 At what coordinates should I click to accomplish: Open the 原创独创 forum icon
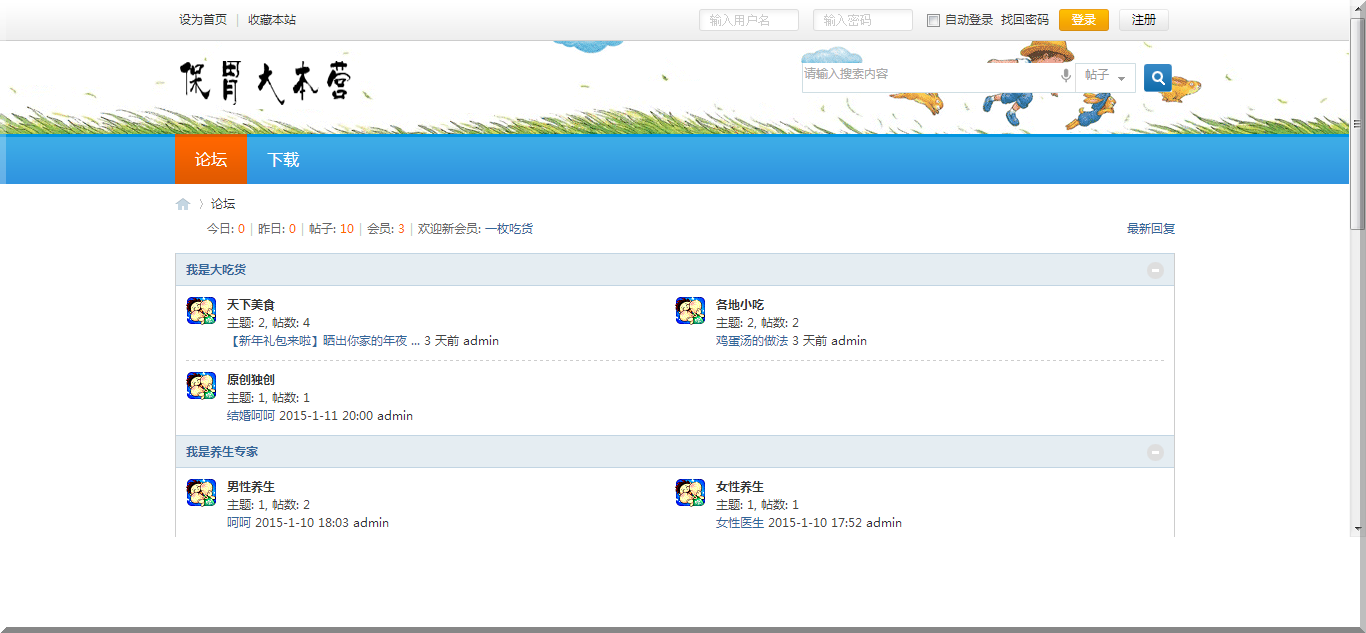(201, 386)
